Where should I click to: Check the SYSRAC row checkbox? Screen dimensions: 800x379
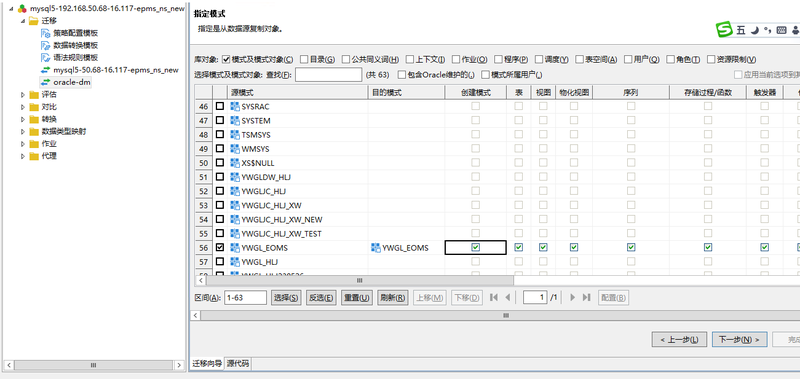pos(220,107)
